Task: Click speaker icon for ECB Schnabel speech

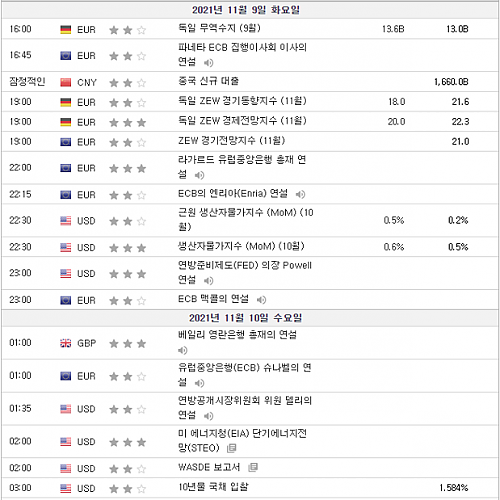Action: 199,383
